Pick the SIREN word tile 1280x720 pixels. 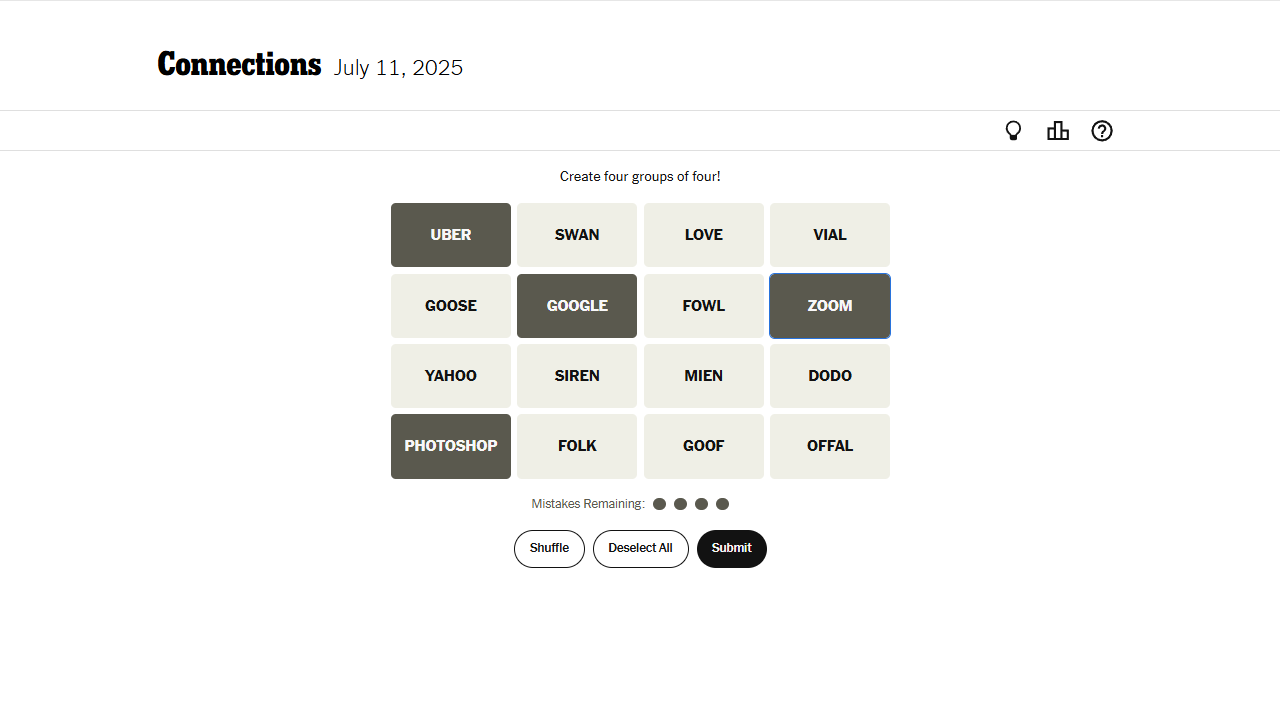coord(577,376)
